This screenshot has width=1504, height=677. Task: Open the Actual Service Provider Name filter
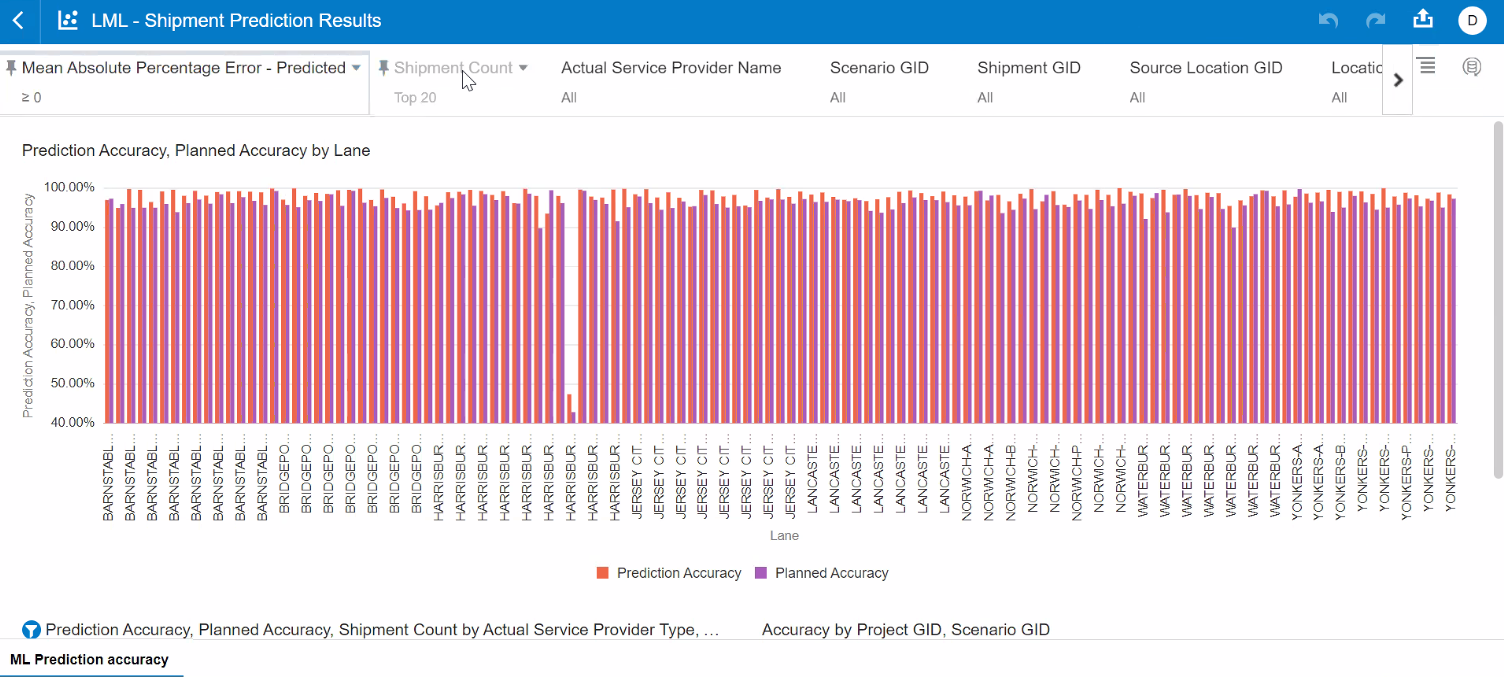[671, 68]
